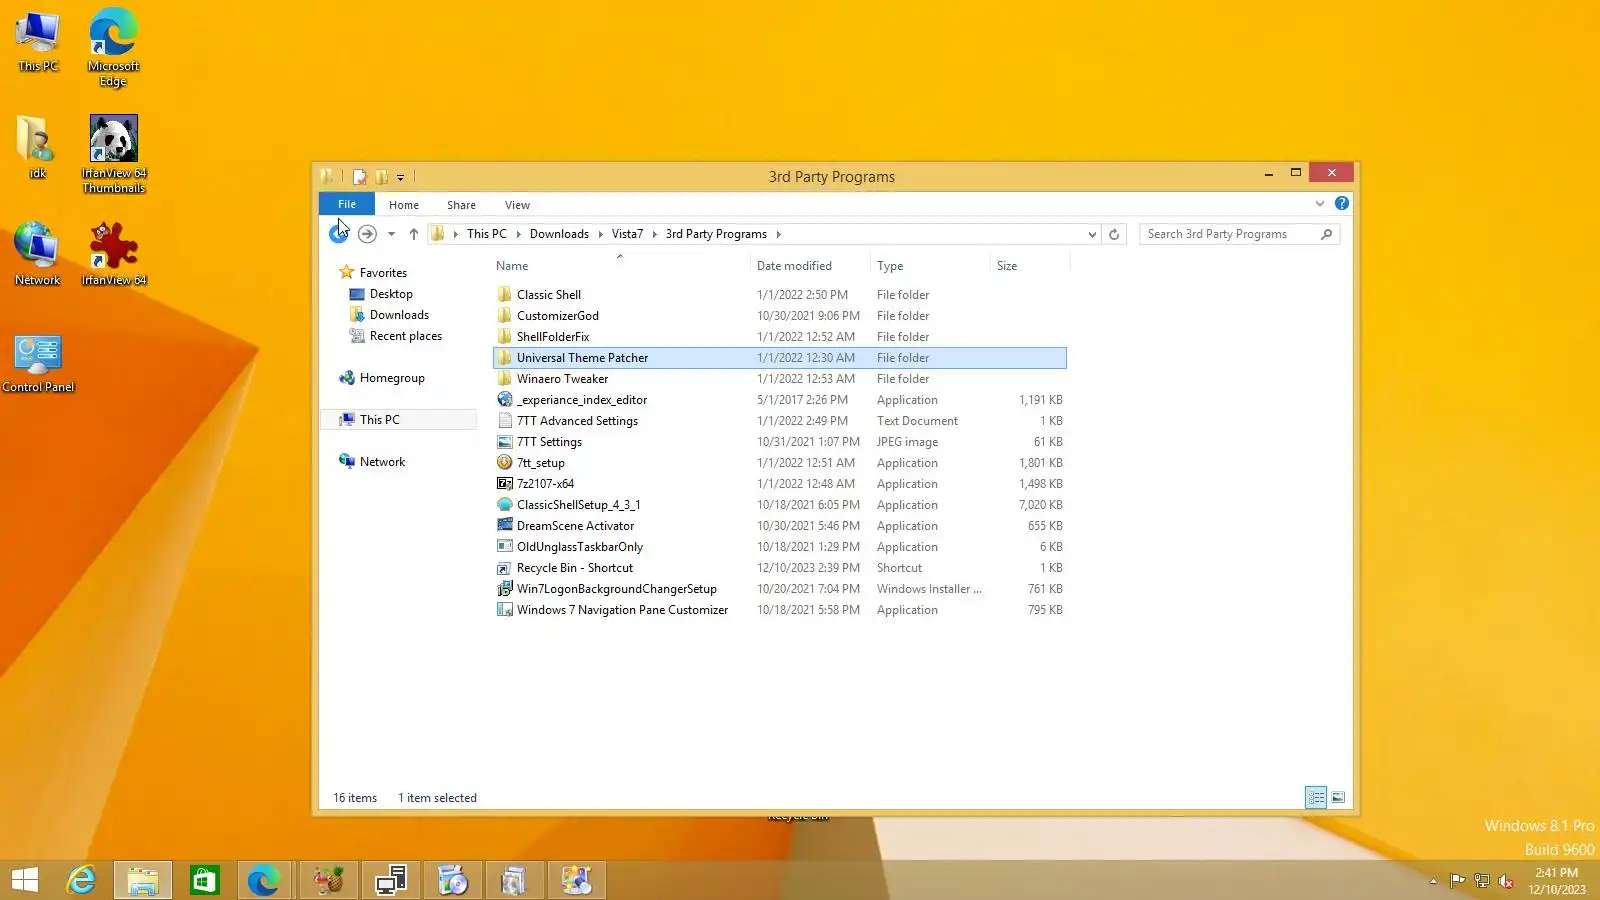1600x900 pixels.
Task: Expand the chevron after This PC in breadcrumb
Action: click(519, 234)
